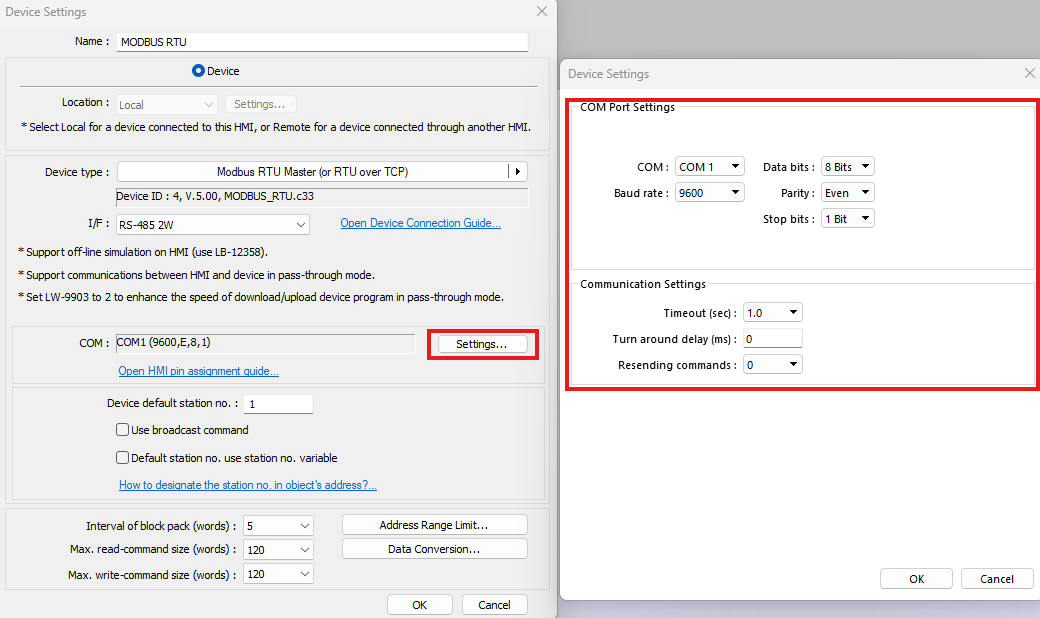The image size is (1040, 618).
Task: Select the Device radio button
Action: point(198,71)
